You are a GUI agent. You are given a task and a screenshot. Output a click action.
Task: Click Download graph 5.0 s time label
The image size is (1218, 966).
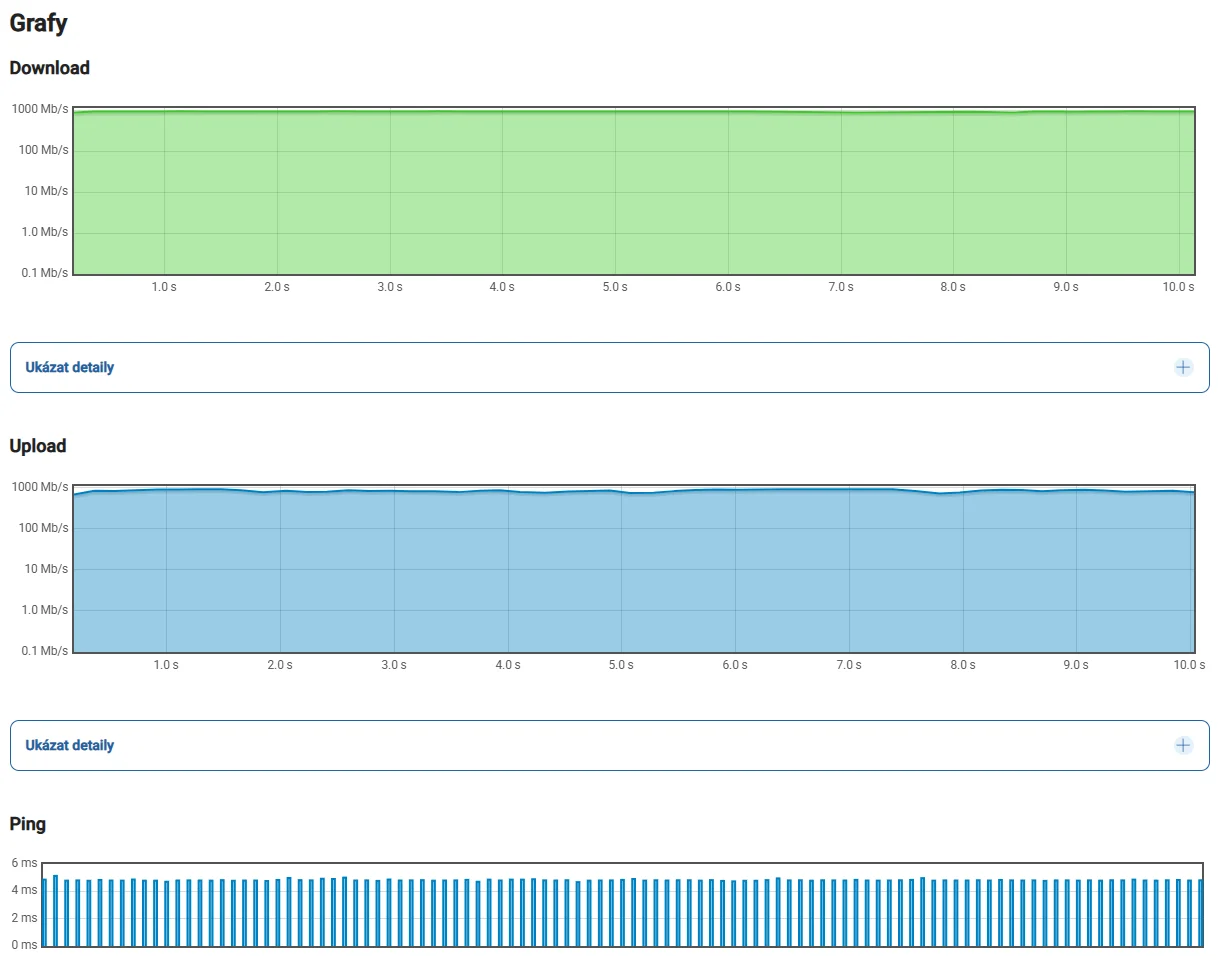pos(615,287)
